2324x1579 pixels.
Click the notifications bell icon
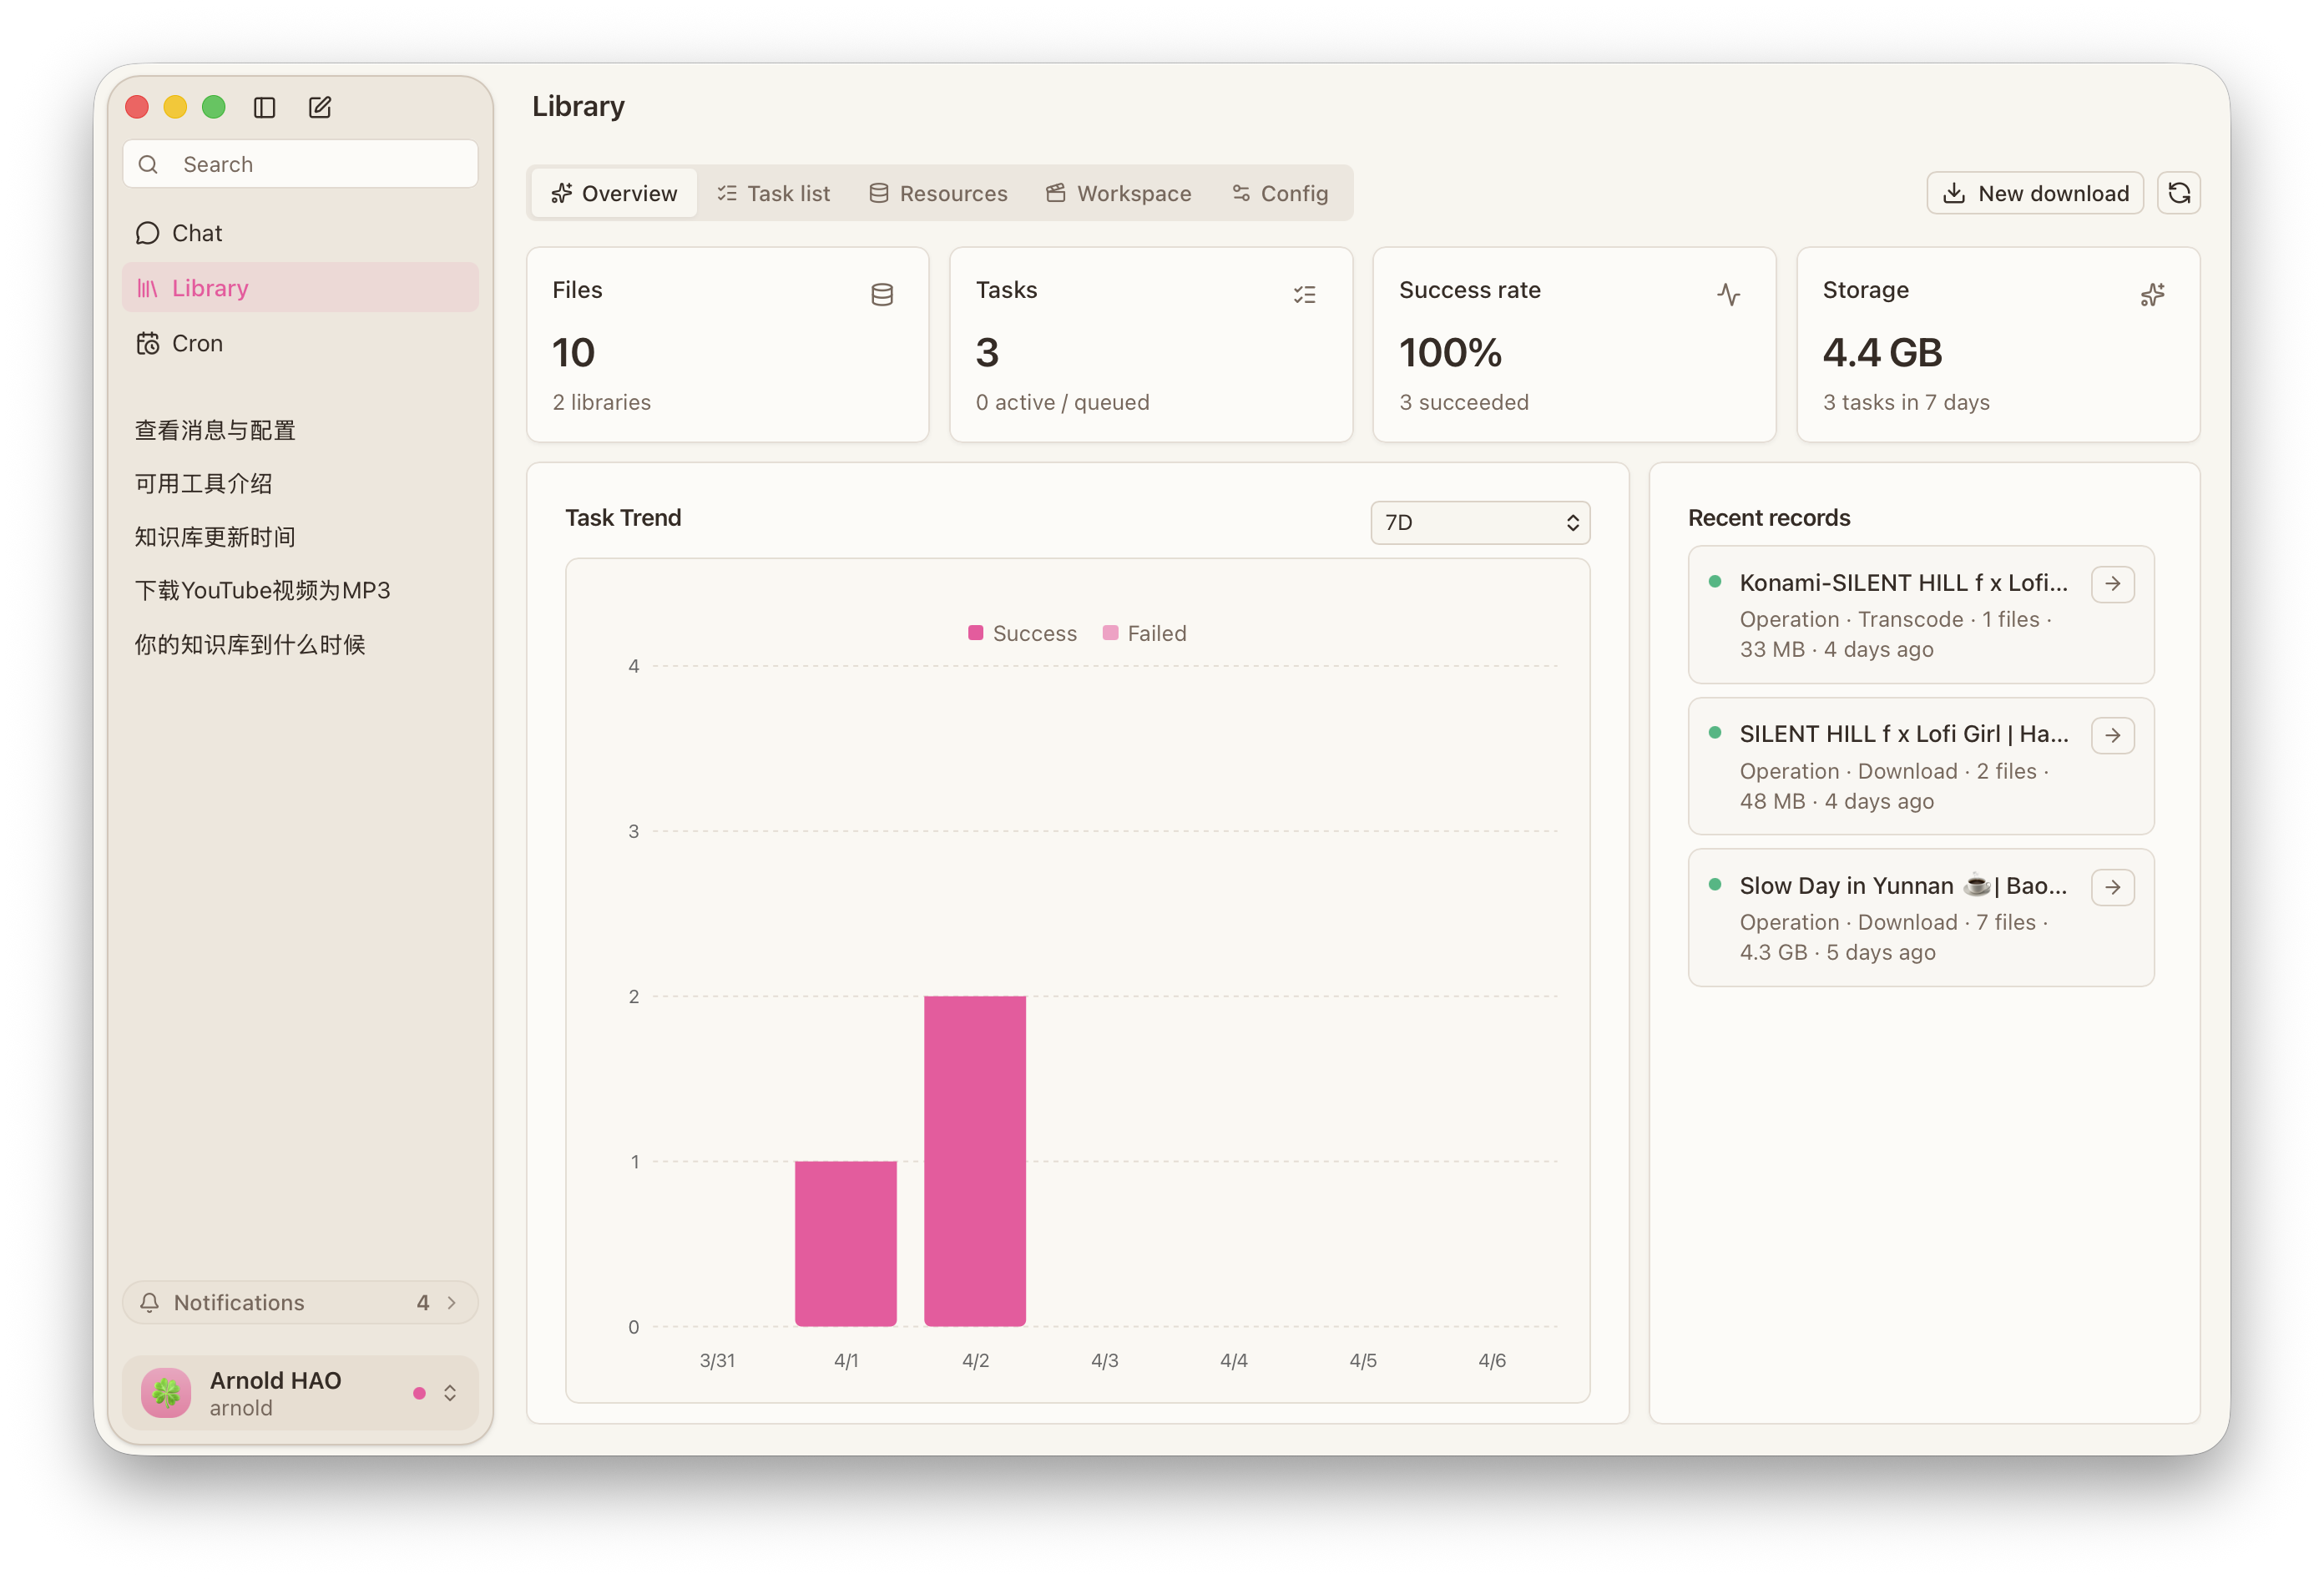tap(149, 1302)
